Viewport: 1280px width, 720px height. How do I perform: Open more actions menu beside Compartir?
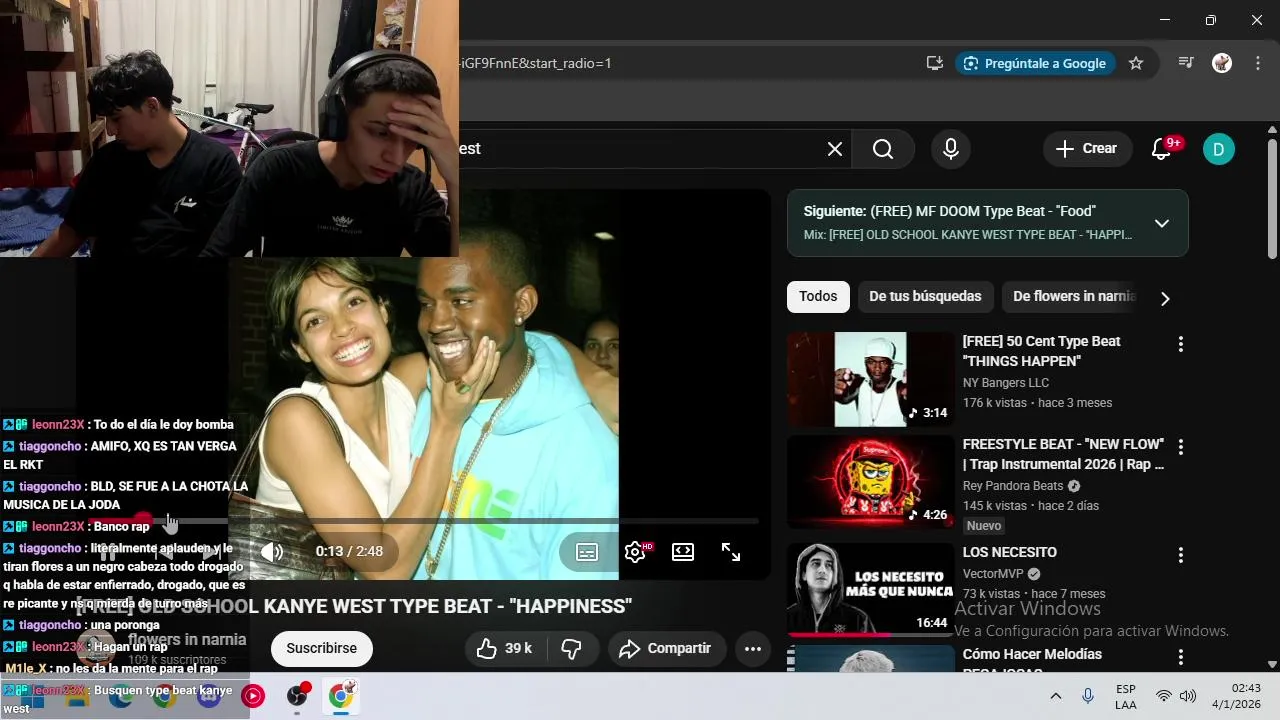(753, 649)
